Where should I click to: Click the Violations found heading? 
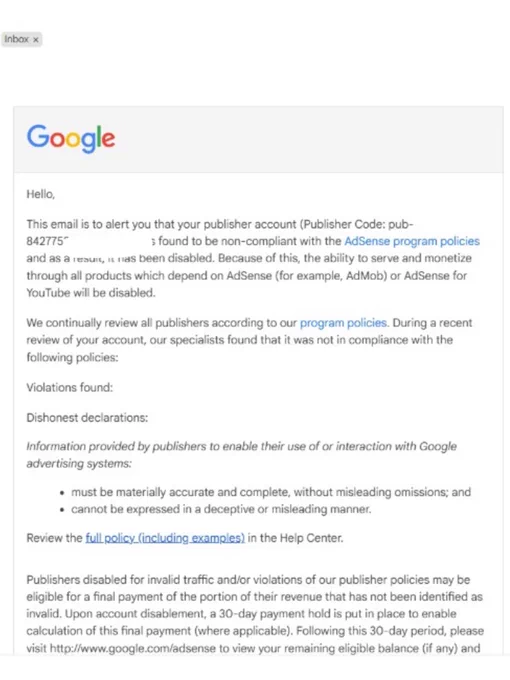click(x=69, y=388)
